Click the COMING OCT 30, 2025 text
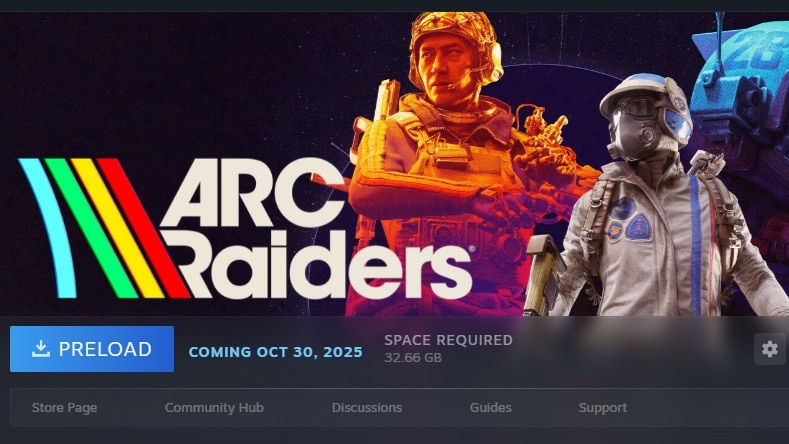Viewport: 789px width, 444px height. click(x=275, y=352)
